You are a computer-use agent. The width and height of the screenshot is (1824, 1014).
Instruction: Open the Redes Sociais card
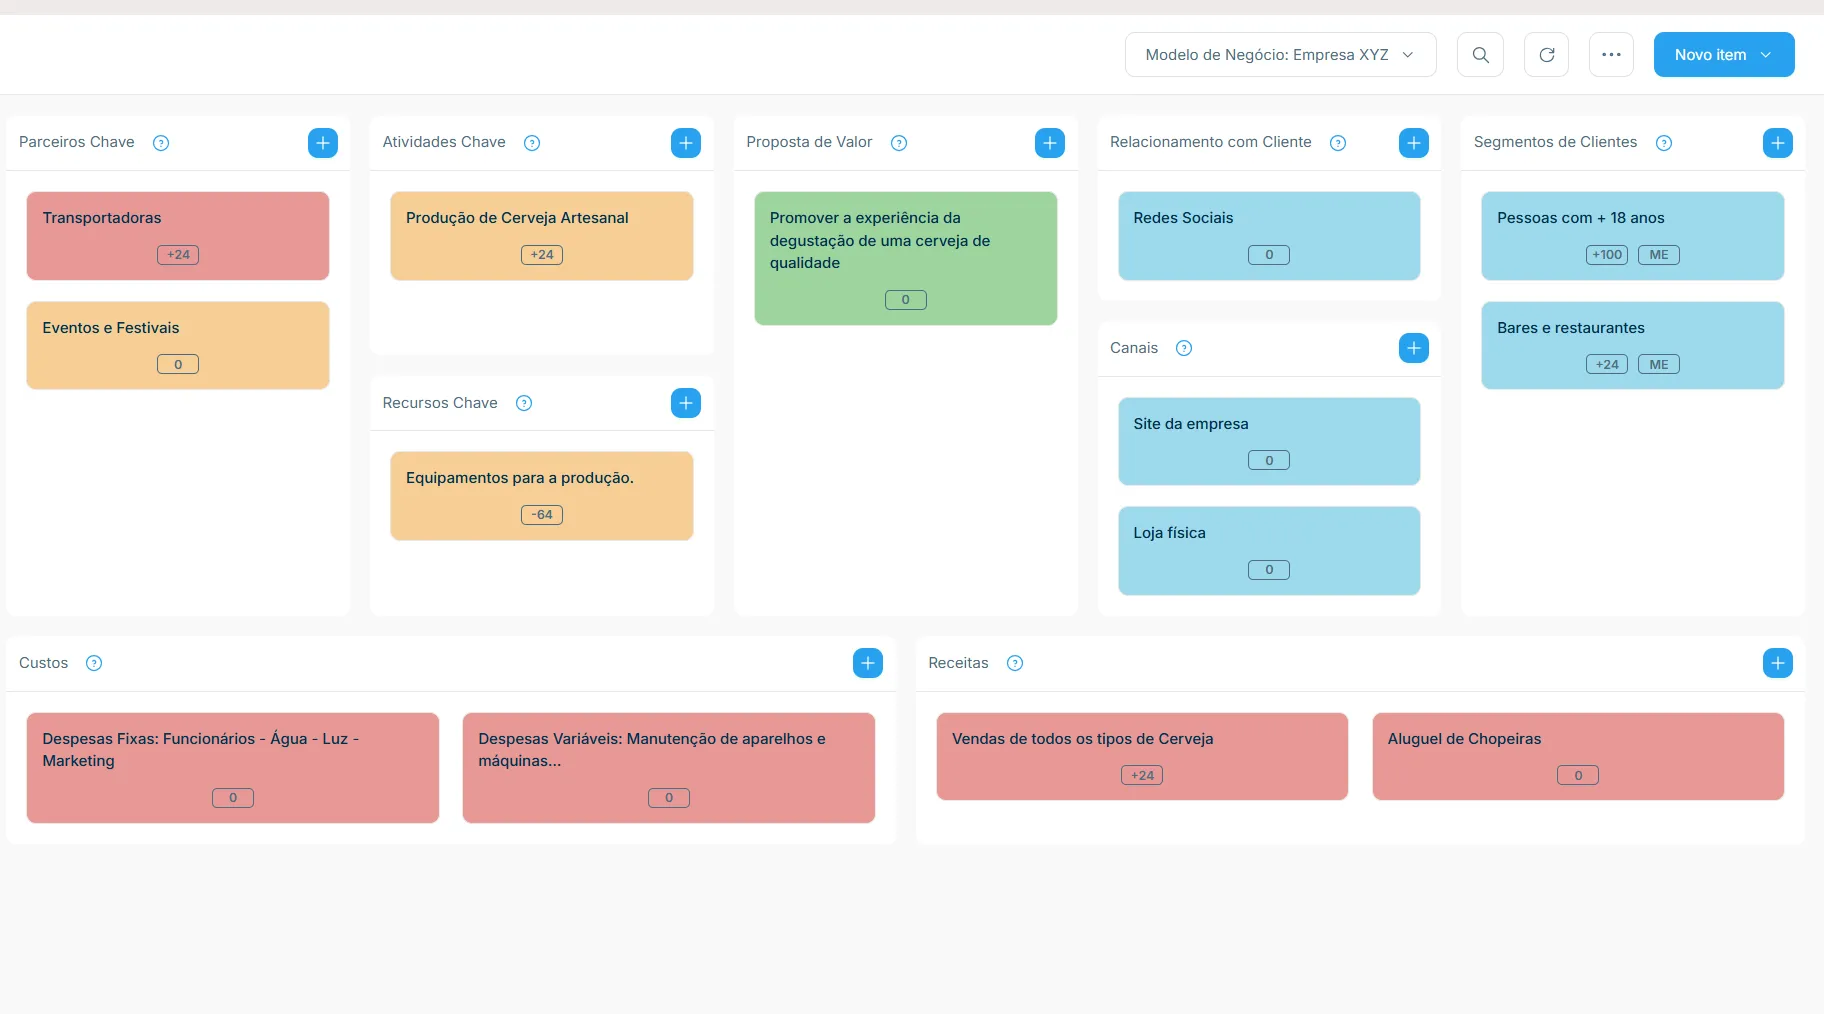[x=1269, y=236]
